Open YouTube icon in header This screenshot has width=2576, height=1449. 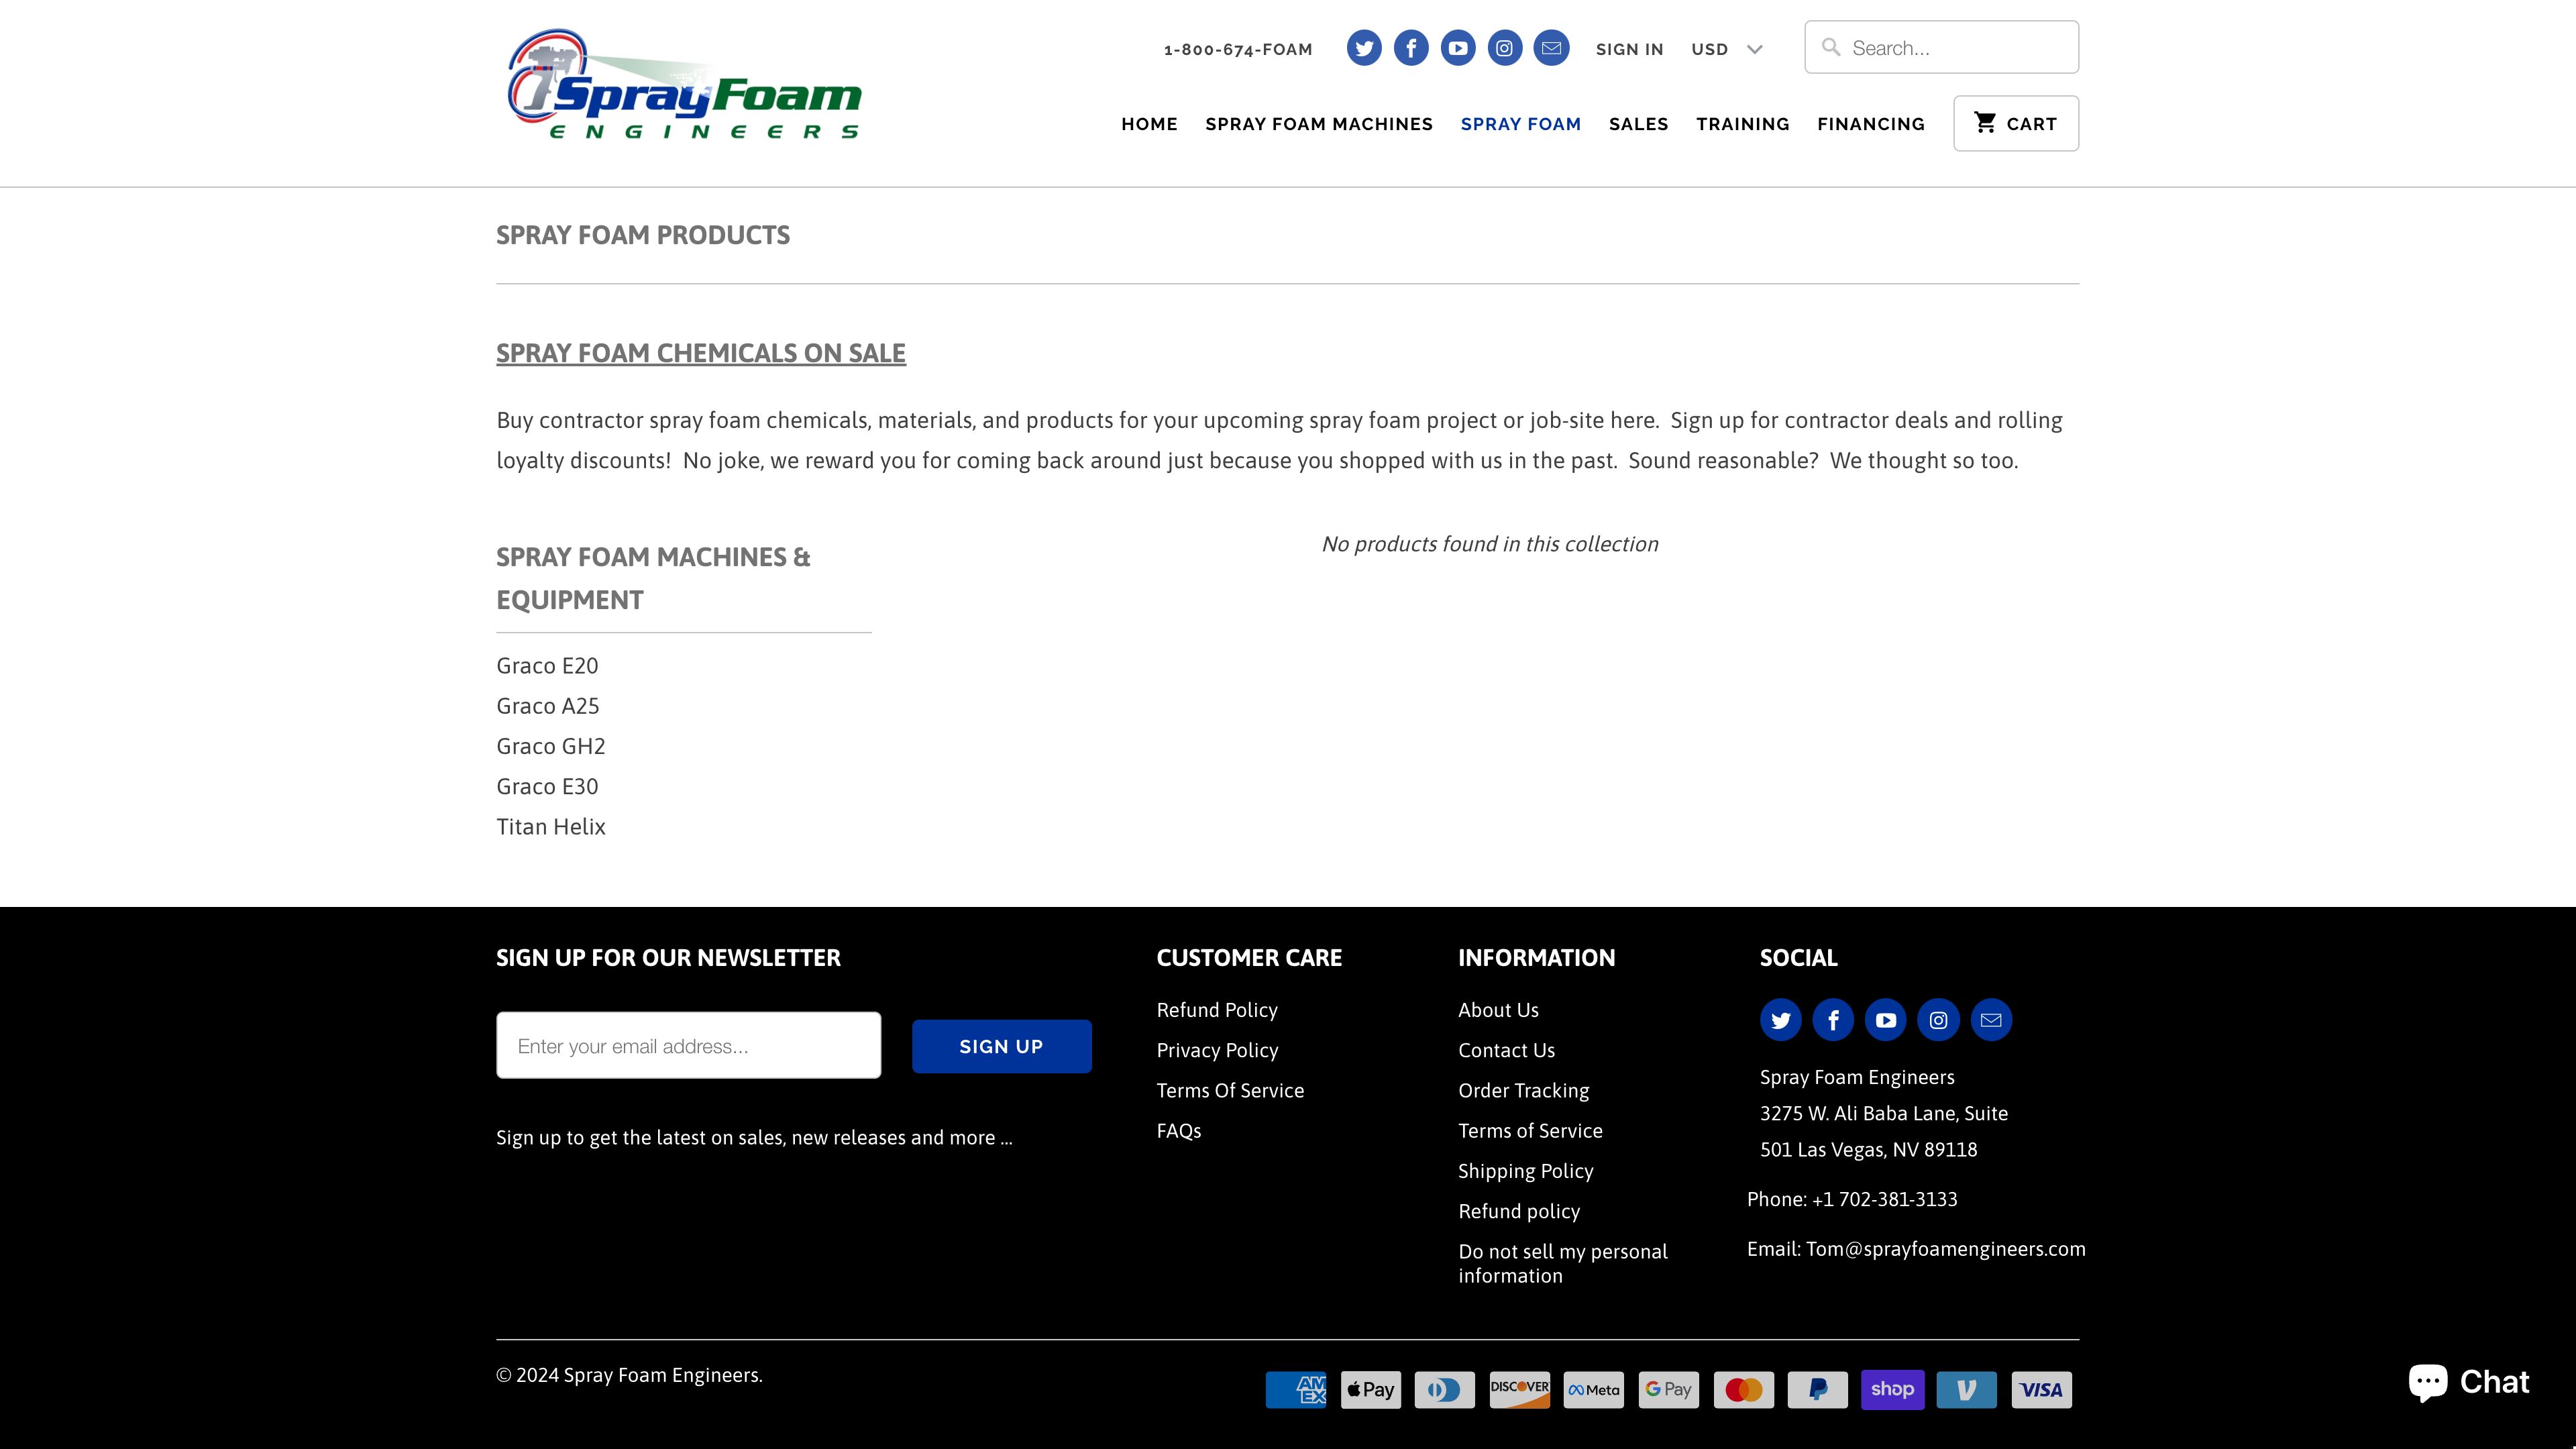pyautogui.click(x=1457, y=48)
